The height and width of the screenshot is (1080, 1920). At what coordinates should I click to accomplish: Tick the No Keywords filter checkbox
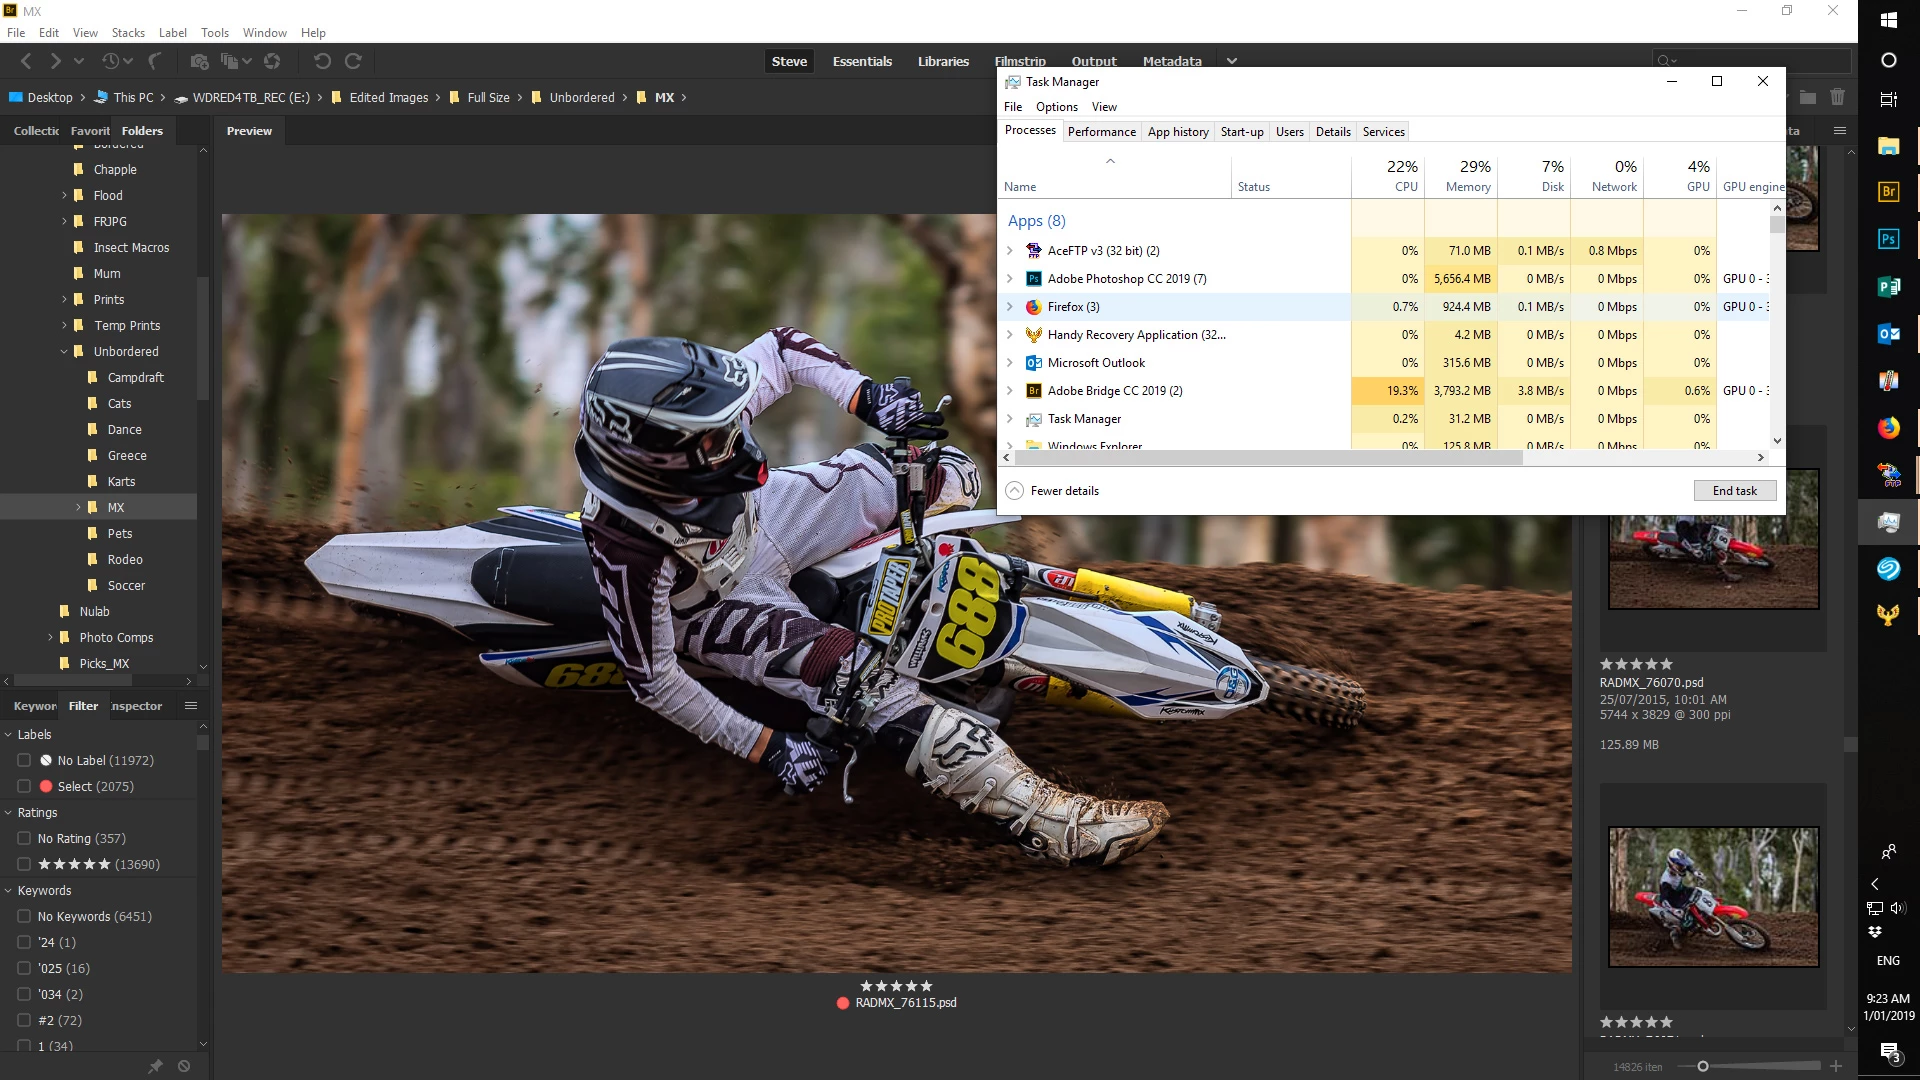click(24, 917)
